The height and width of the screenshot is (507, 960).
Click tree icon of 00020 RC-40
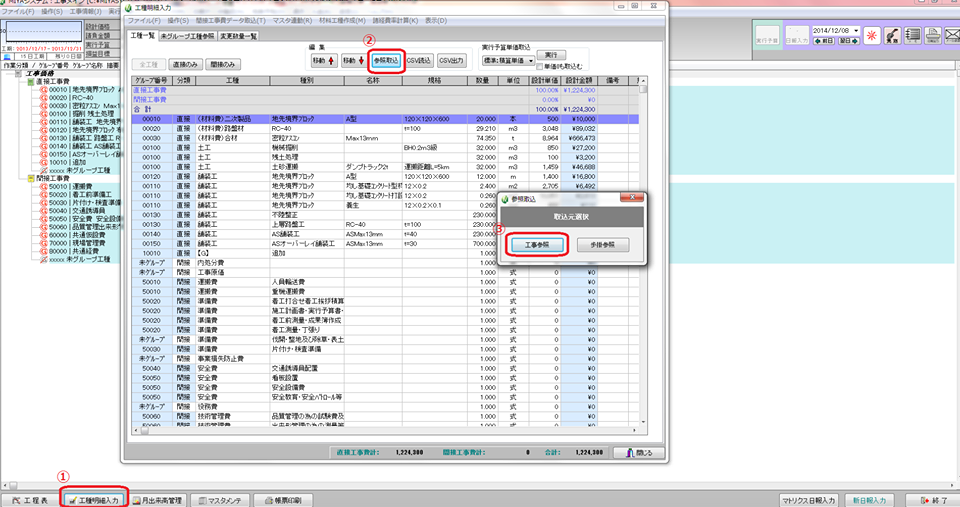click(x=43, y=97)
